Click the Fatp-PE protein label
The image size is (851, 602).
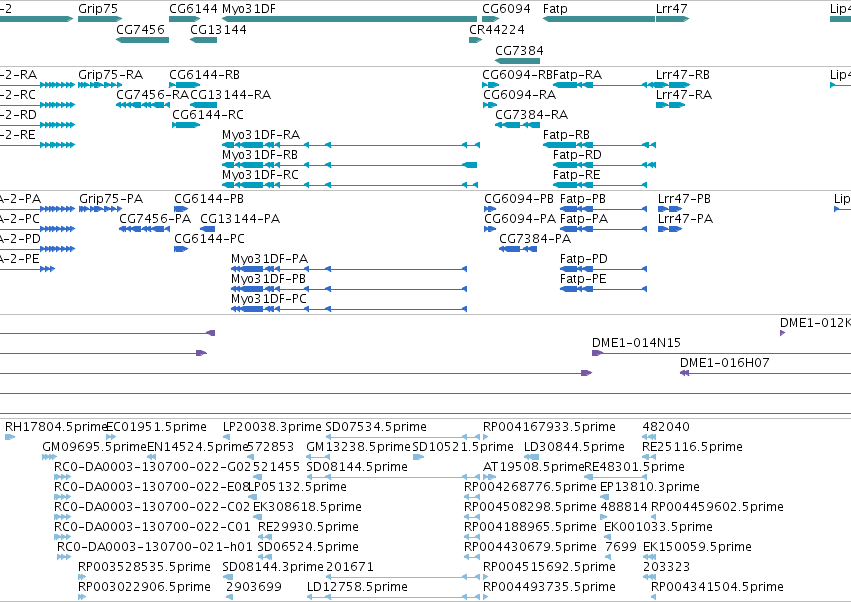point(583,279)
